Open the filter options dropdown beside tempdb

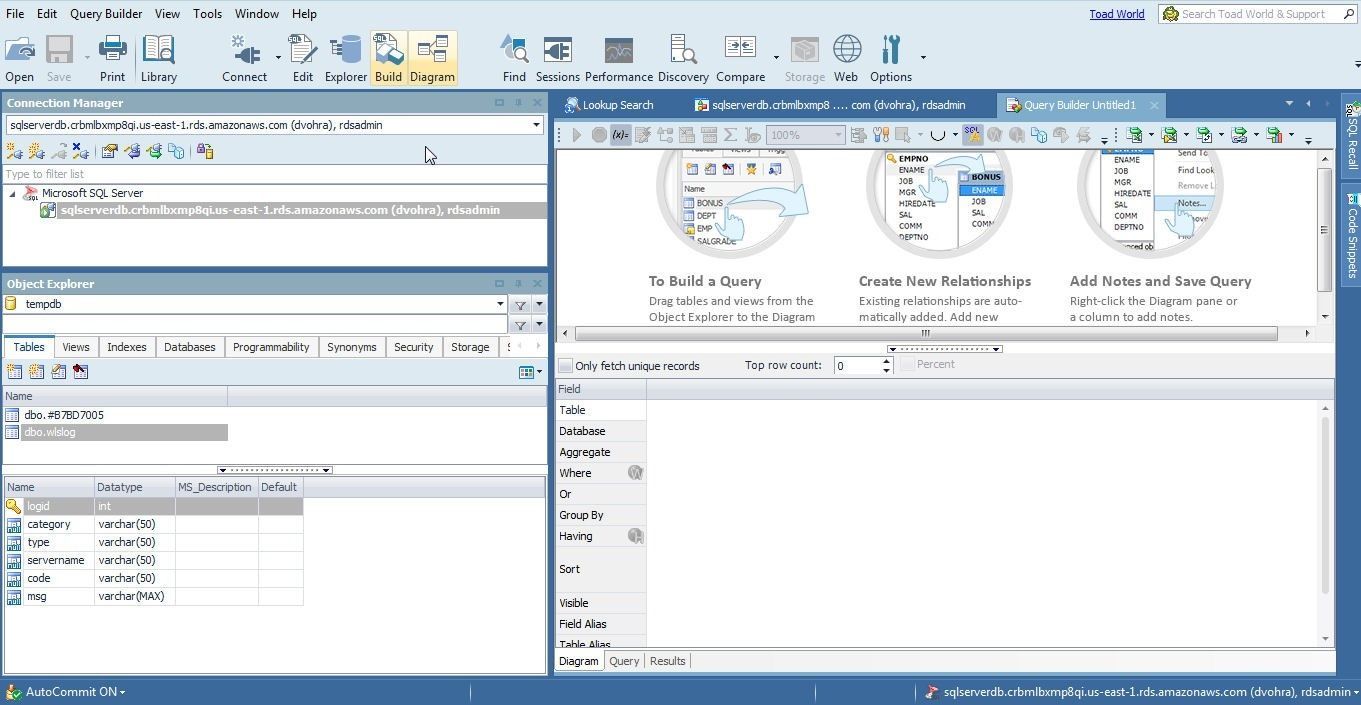coord(539,305)
